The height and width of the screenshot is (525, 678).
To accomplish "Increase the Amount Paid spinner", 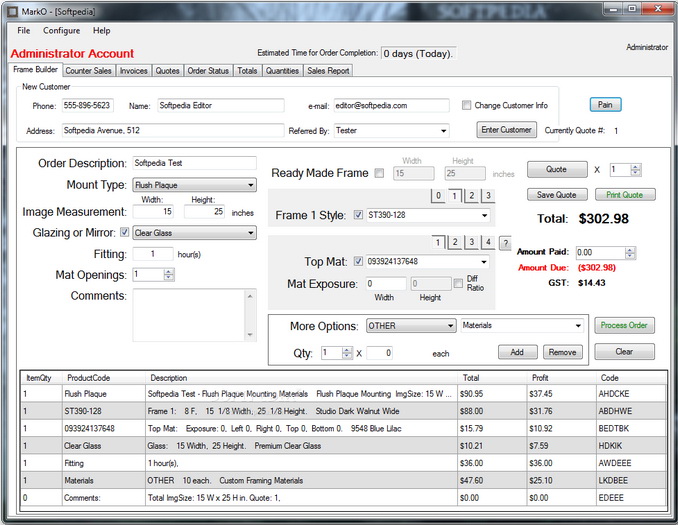I will (629, 250).
